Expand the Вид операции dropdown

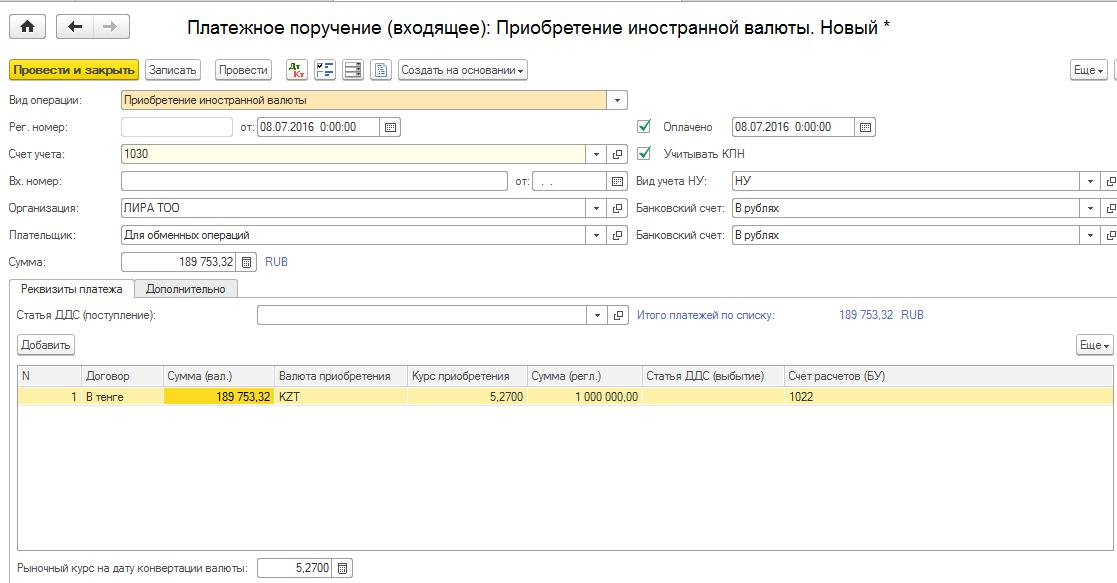(617, 100)
